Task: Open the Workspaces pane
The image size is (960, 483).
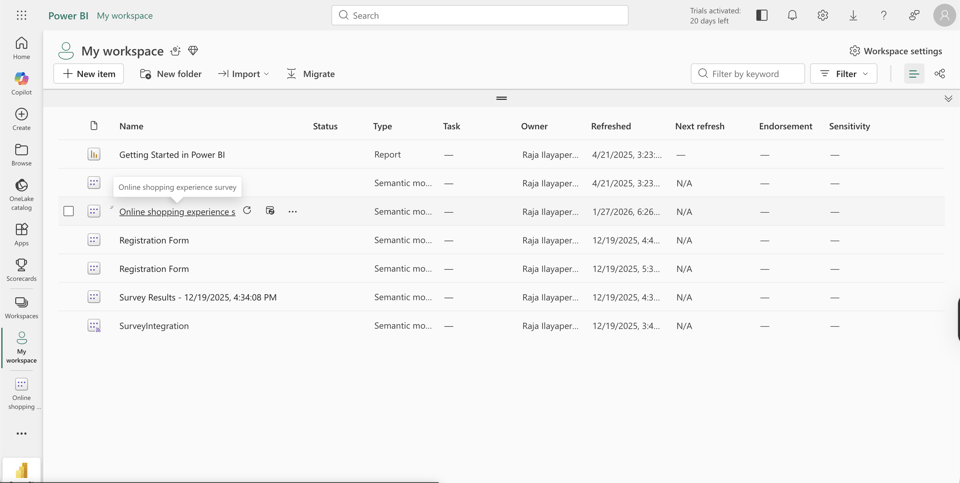Action: 21,307
